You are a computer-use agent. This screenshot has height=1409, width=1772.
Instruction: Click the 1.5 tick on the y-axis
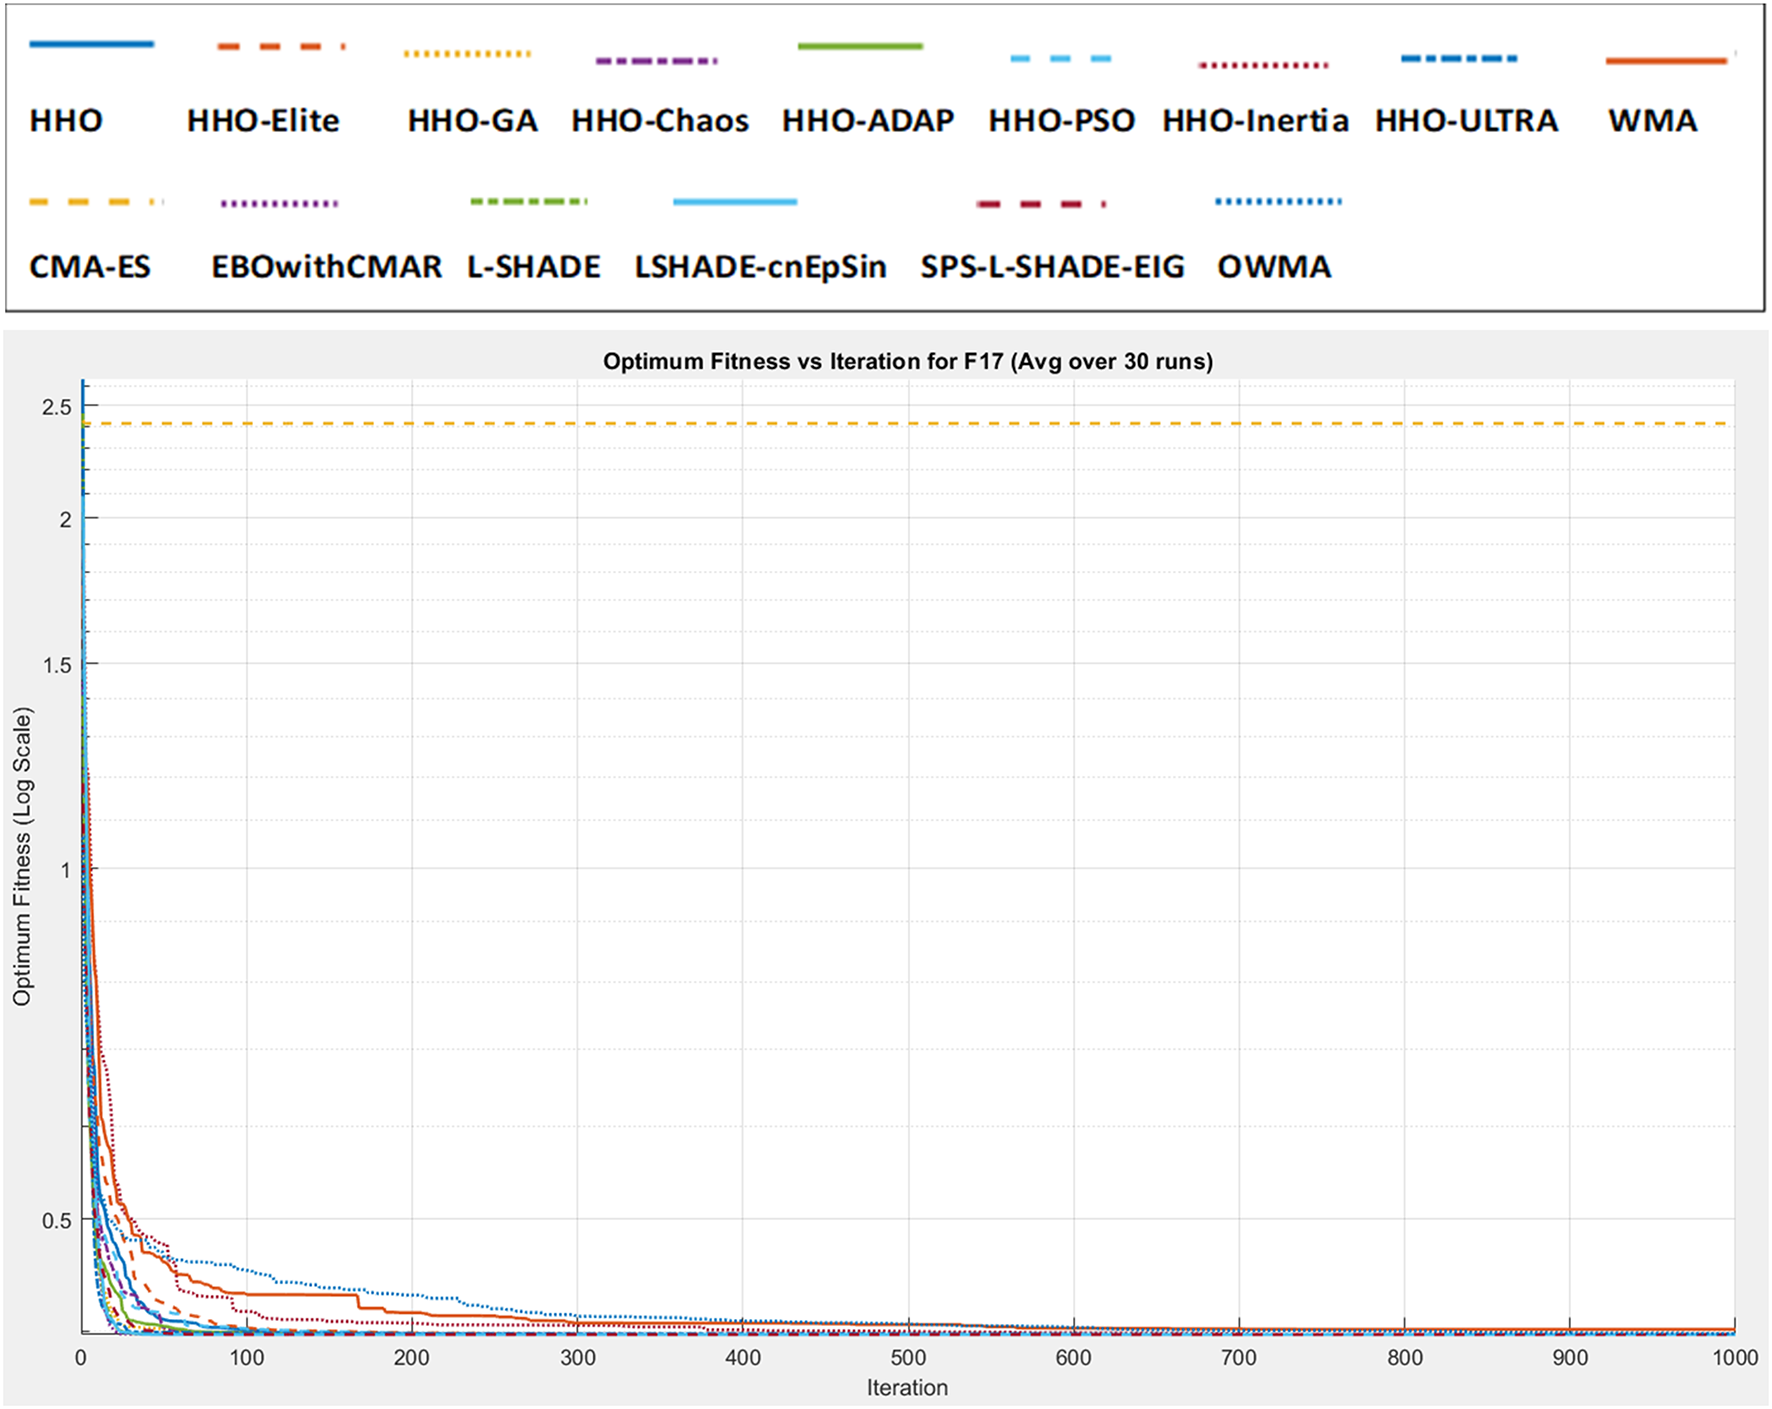click(x=58, y=665)
